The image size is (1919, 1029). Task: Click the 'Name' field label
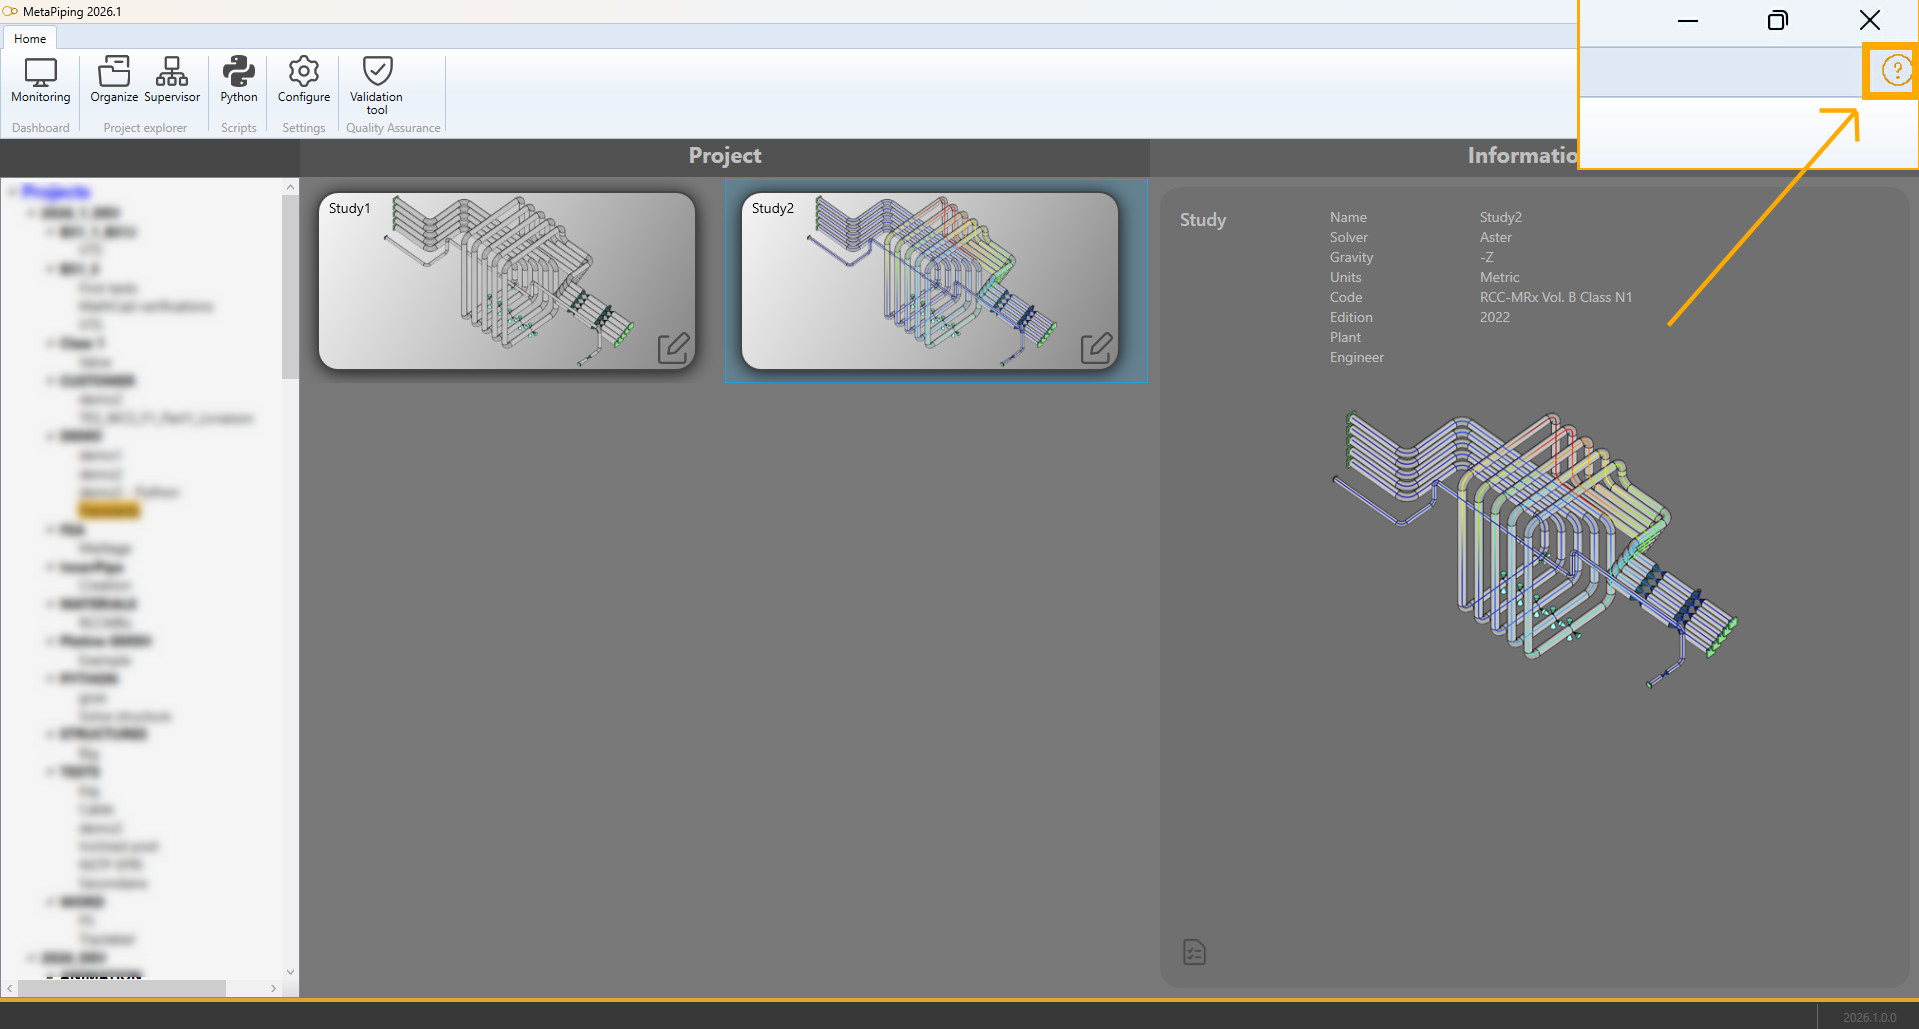[1348, 217]
